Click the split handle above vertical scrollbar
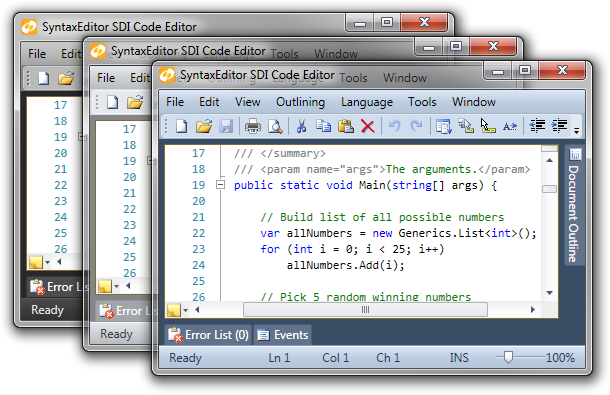Image resolution: width=610 pixels, height=395 pixels. [549, 148]
